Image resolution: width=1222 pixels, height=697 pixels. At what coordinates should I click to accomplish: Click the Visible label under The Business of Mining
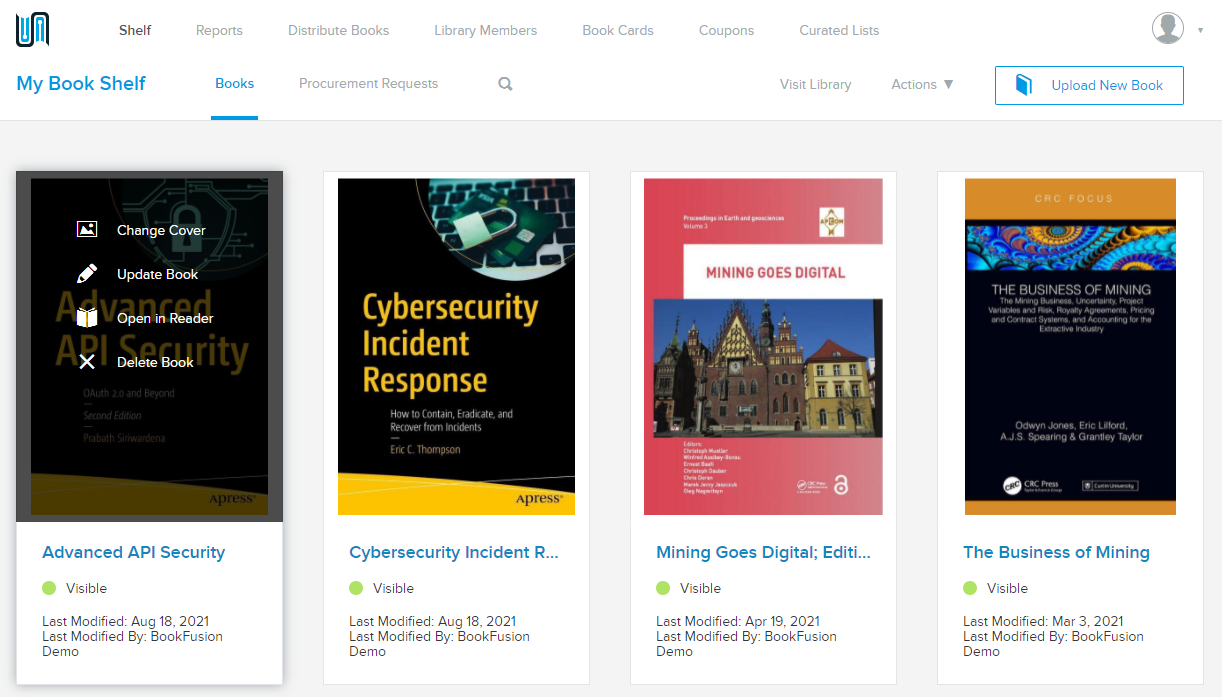1007,588
